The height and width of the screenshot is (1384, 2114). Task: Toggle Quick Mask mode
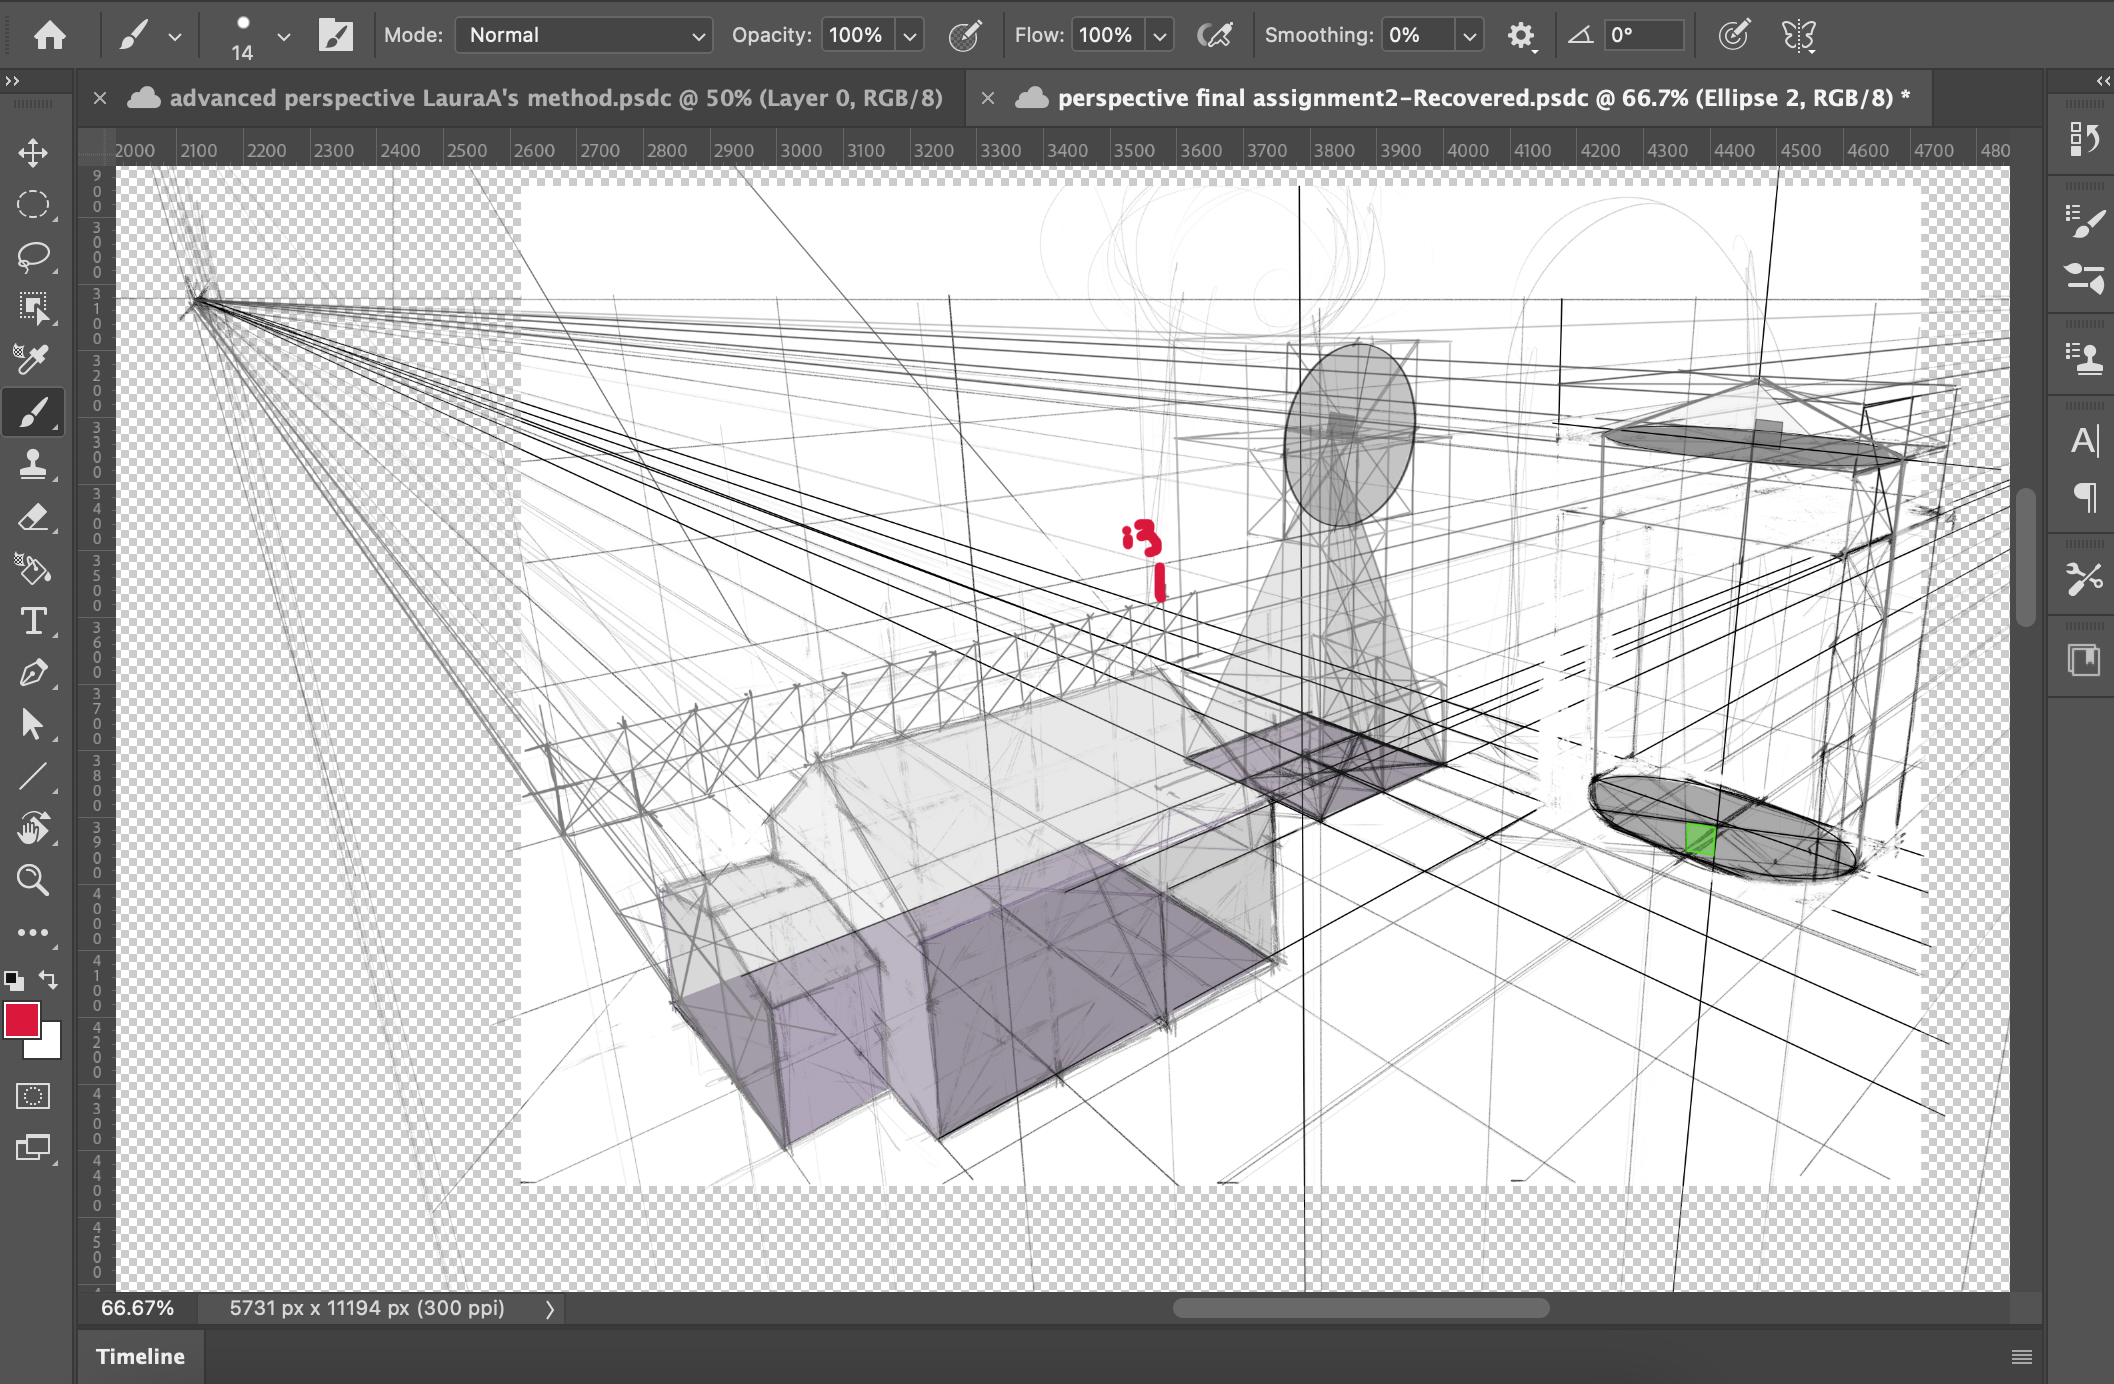click(33, 1096)
